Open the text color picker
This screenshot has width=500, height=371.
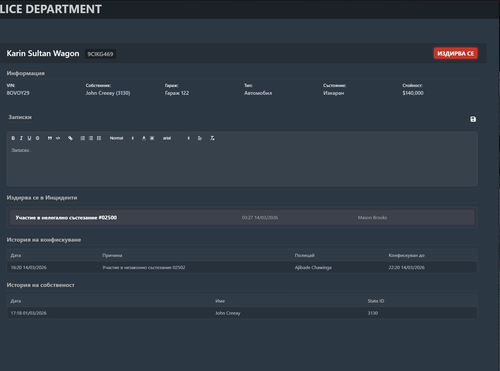pos(144,138)
